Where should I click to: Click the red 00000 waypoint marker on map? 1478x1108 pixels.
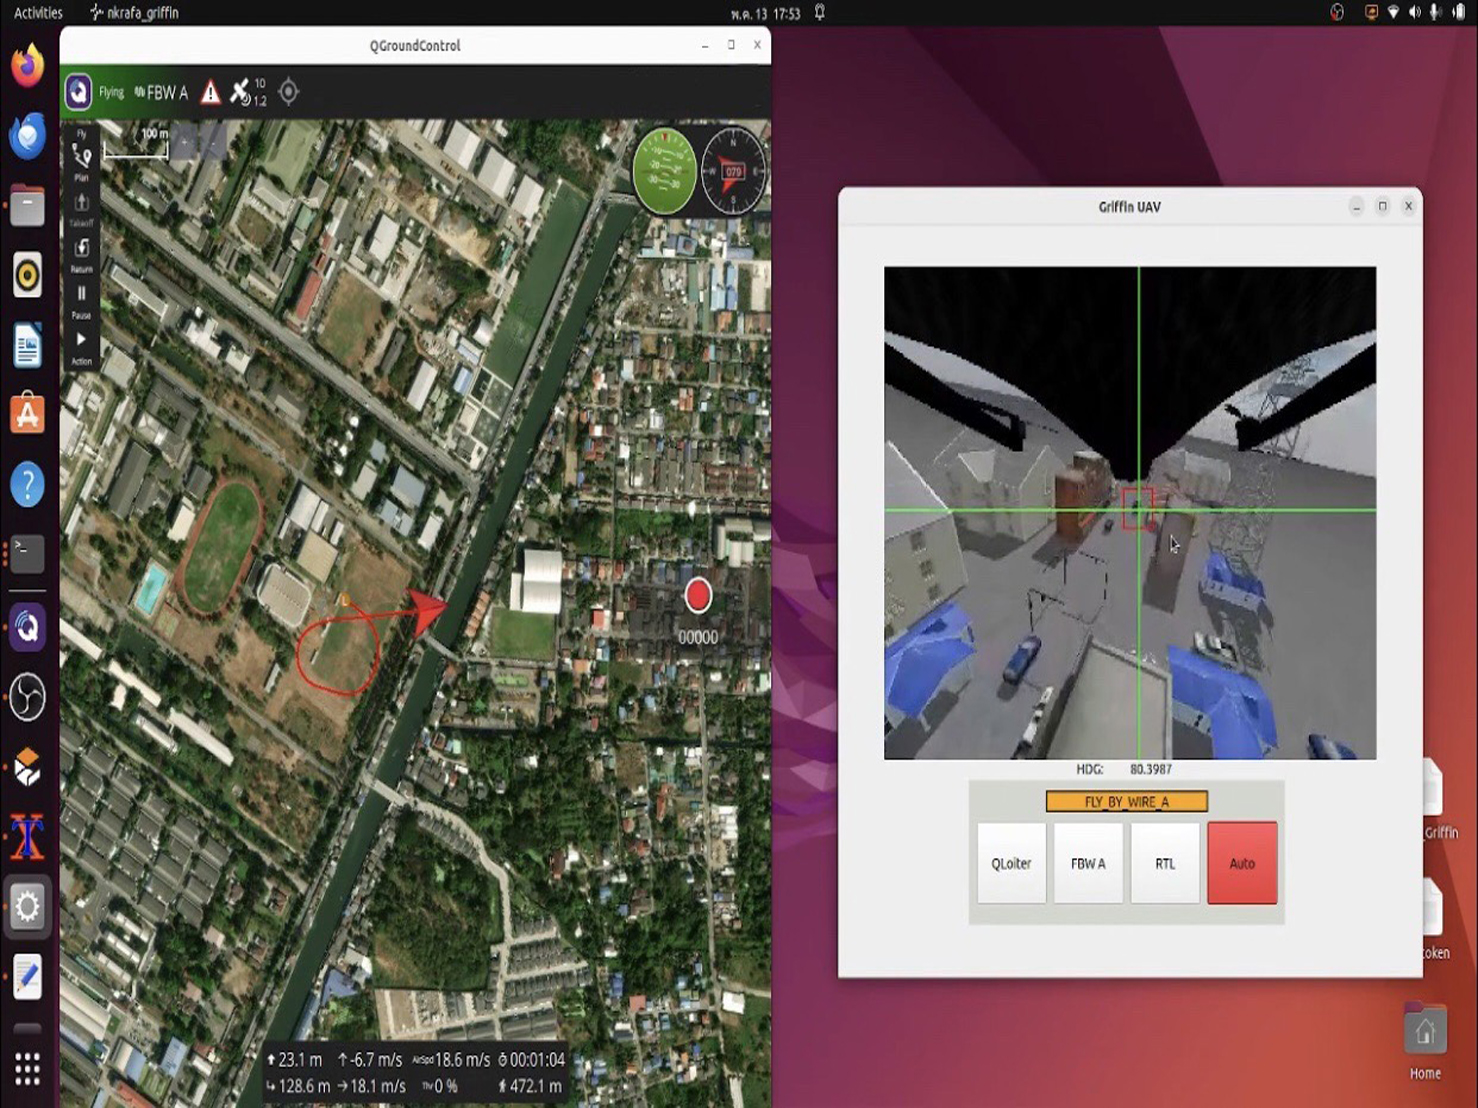tap(698, 596)
